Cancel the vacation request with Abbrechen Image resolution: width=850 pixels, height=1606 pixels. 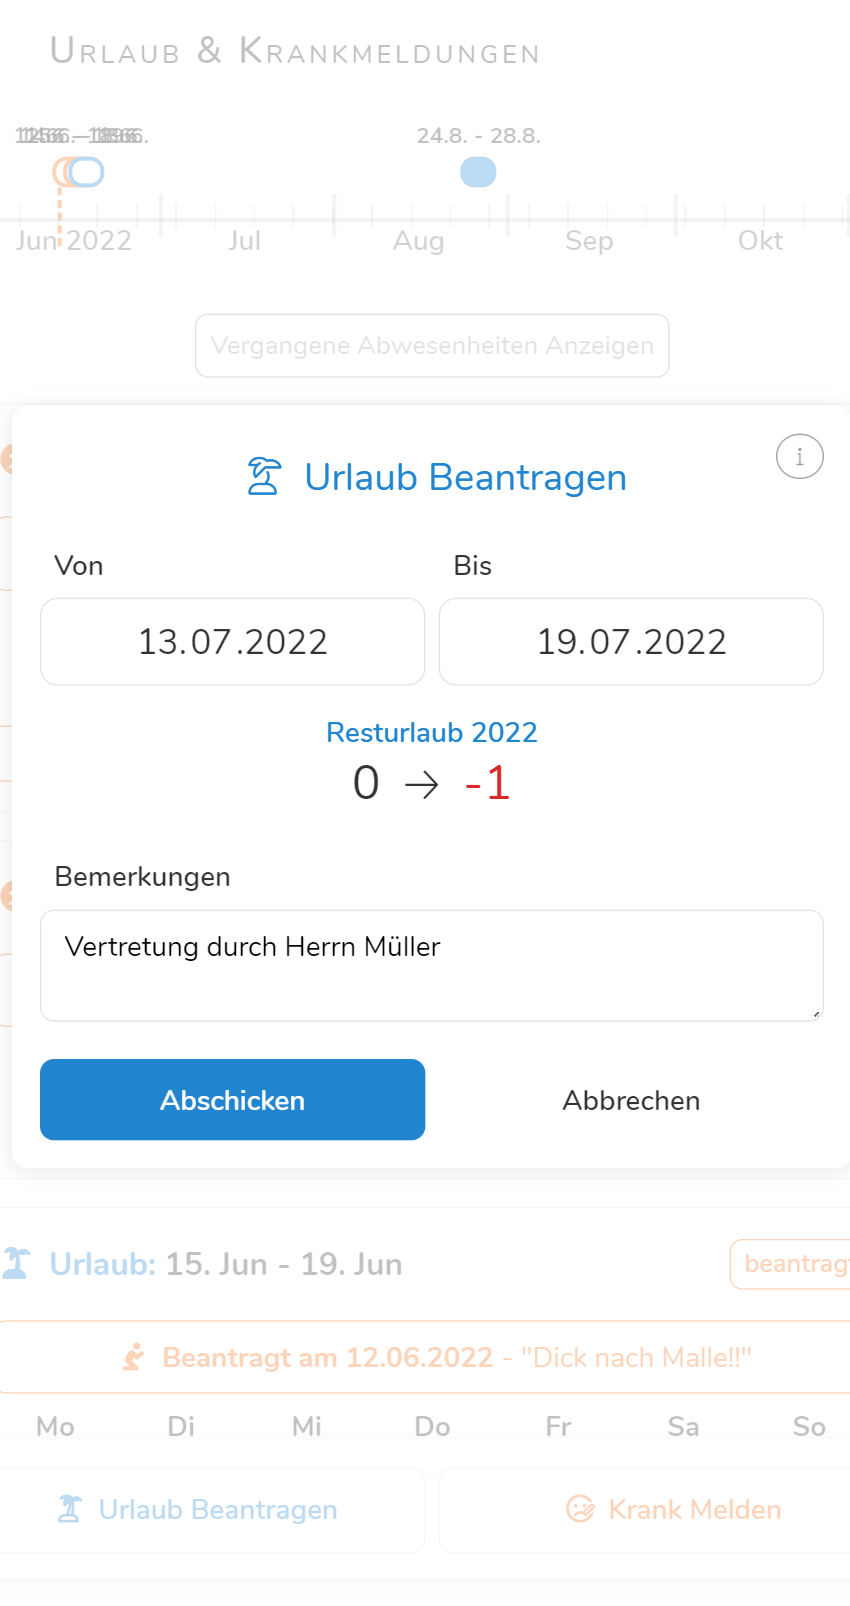click(631, 1100)
